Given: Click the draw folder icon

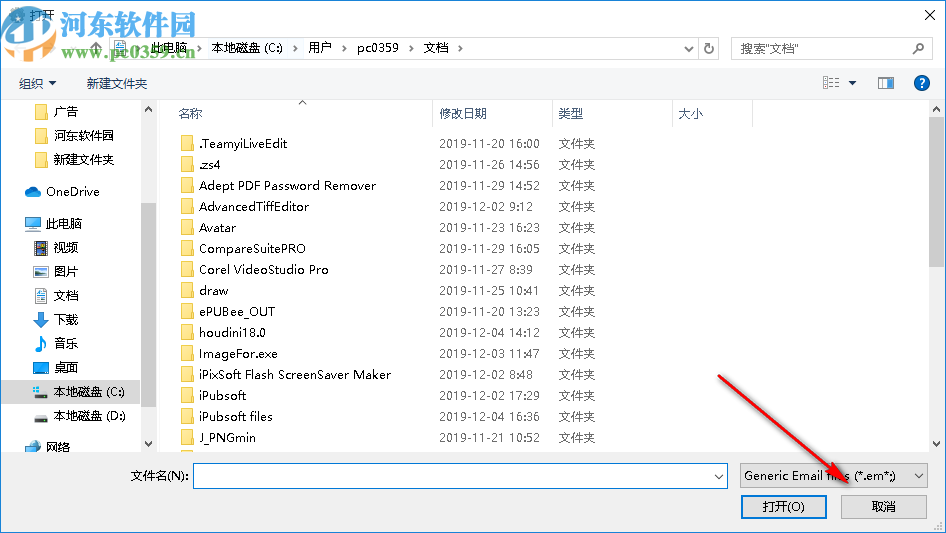Looking at the screenshot, I should [187, 291].
